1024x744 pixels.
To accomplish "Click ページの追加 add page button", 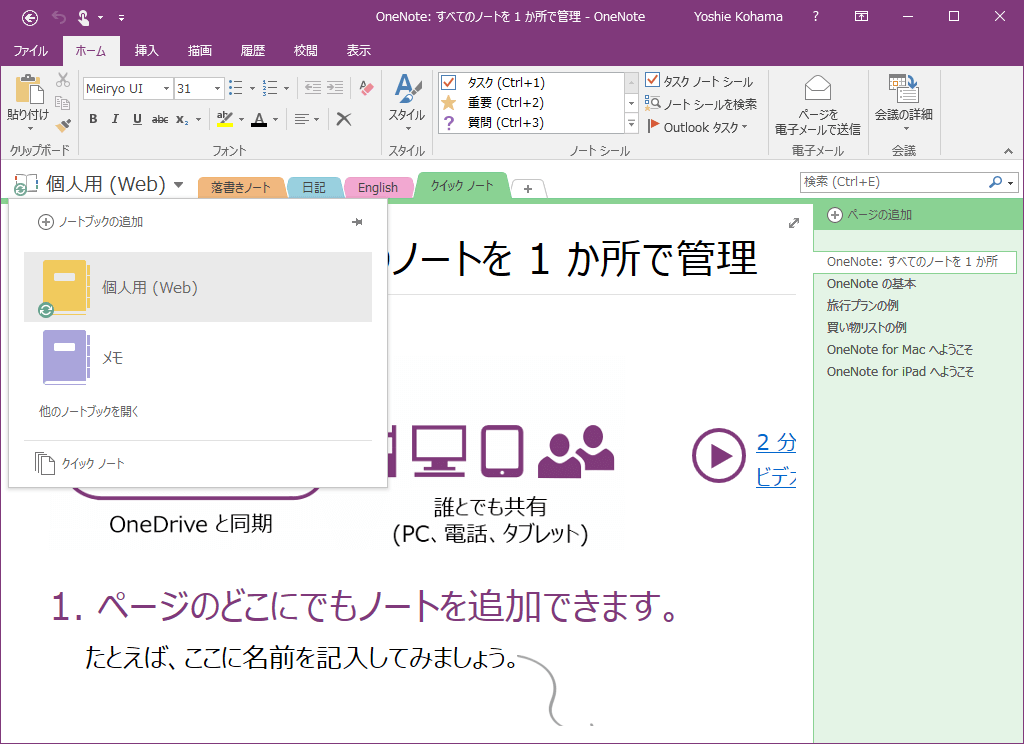I will click(x=869, y=215).
